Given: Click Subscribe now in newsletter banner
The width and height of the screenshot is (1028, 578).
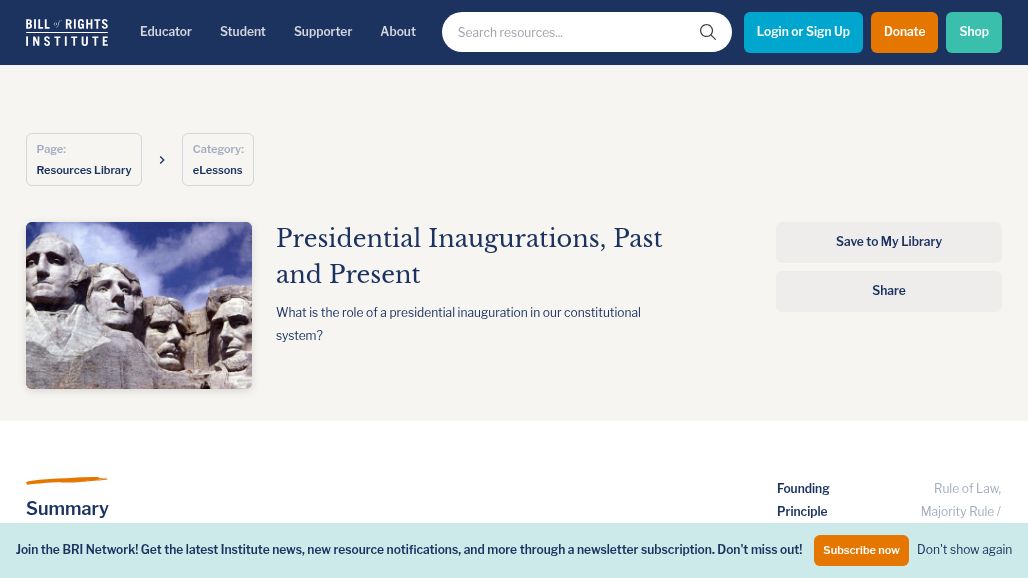Looking at the screenshot, I should click(861, 550).
